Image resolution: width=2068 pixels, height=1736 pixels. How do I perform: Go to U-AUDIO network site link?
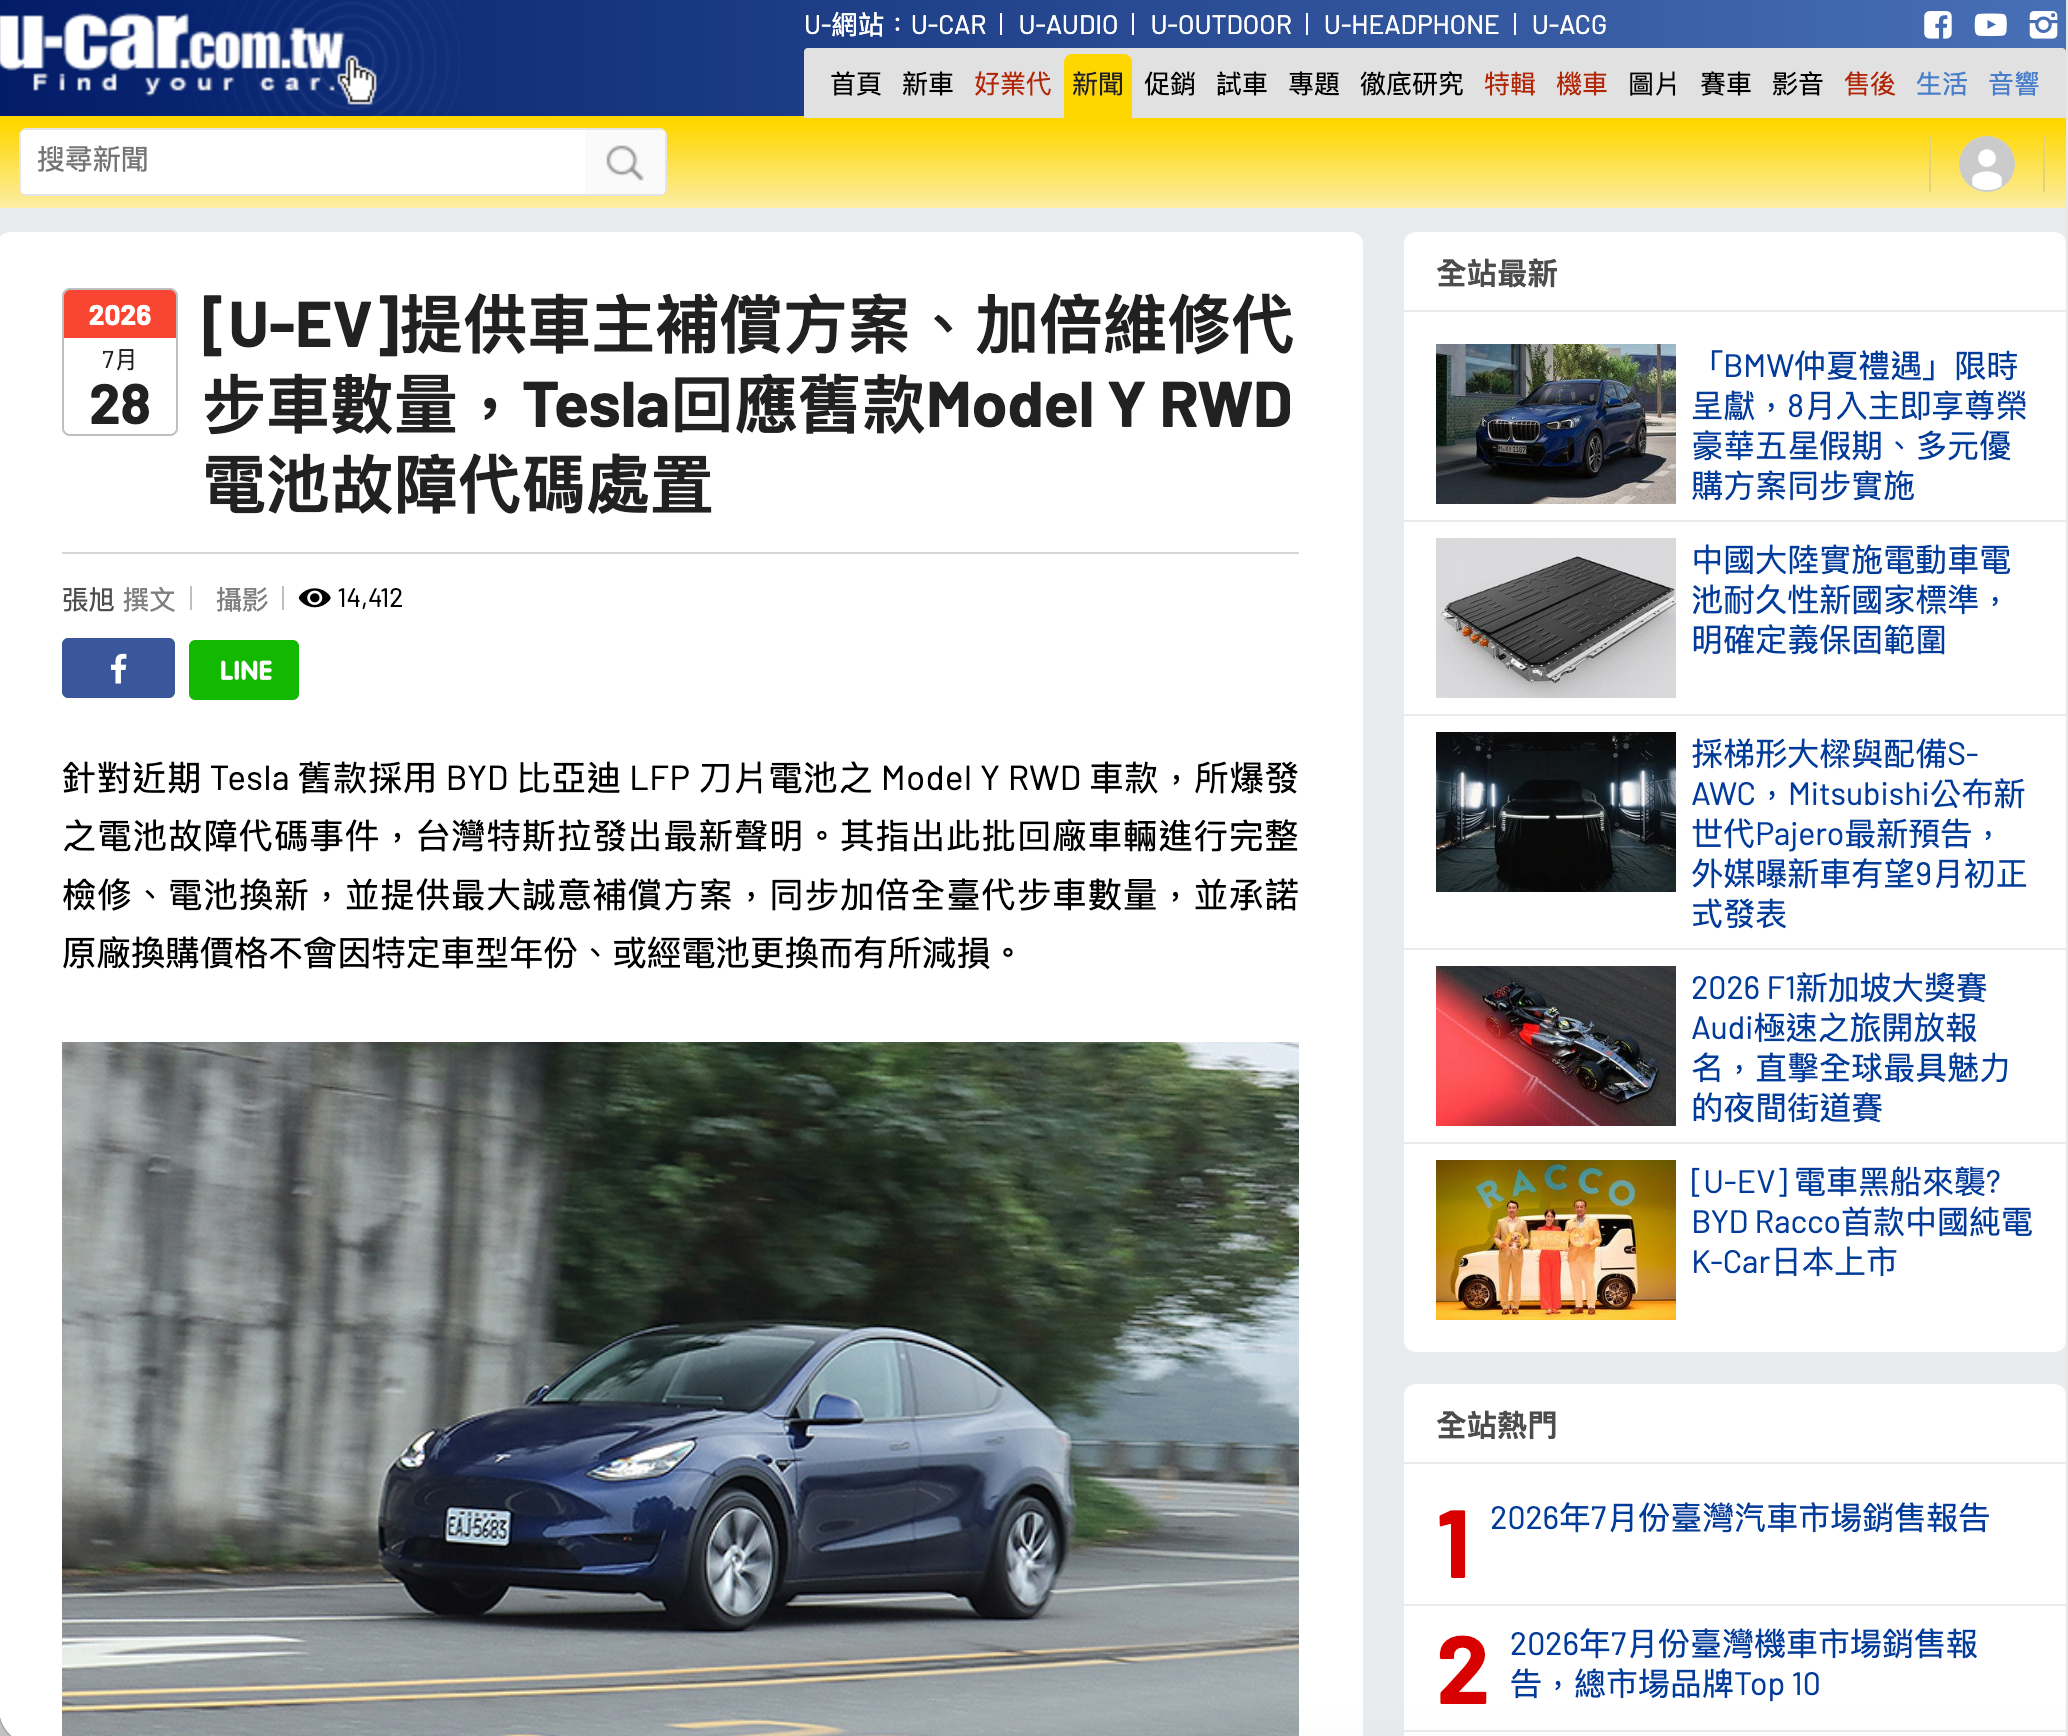(1068, 25)
